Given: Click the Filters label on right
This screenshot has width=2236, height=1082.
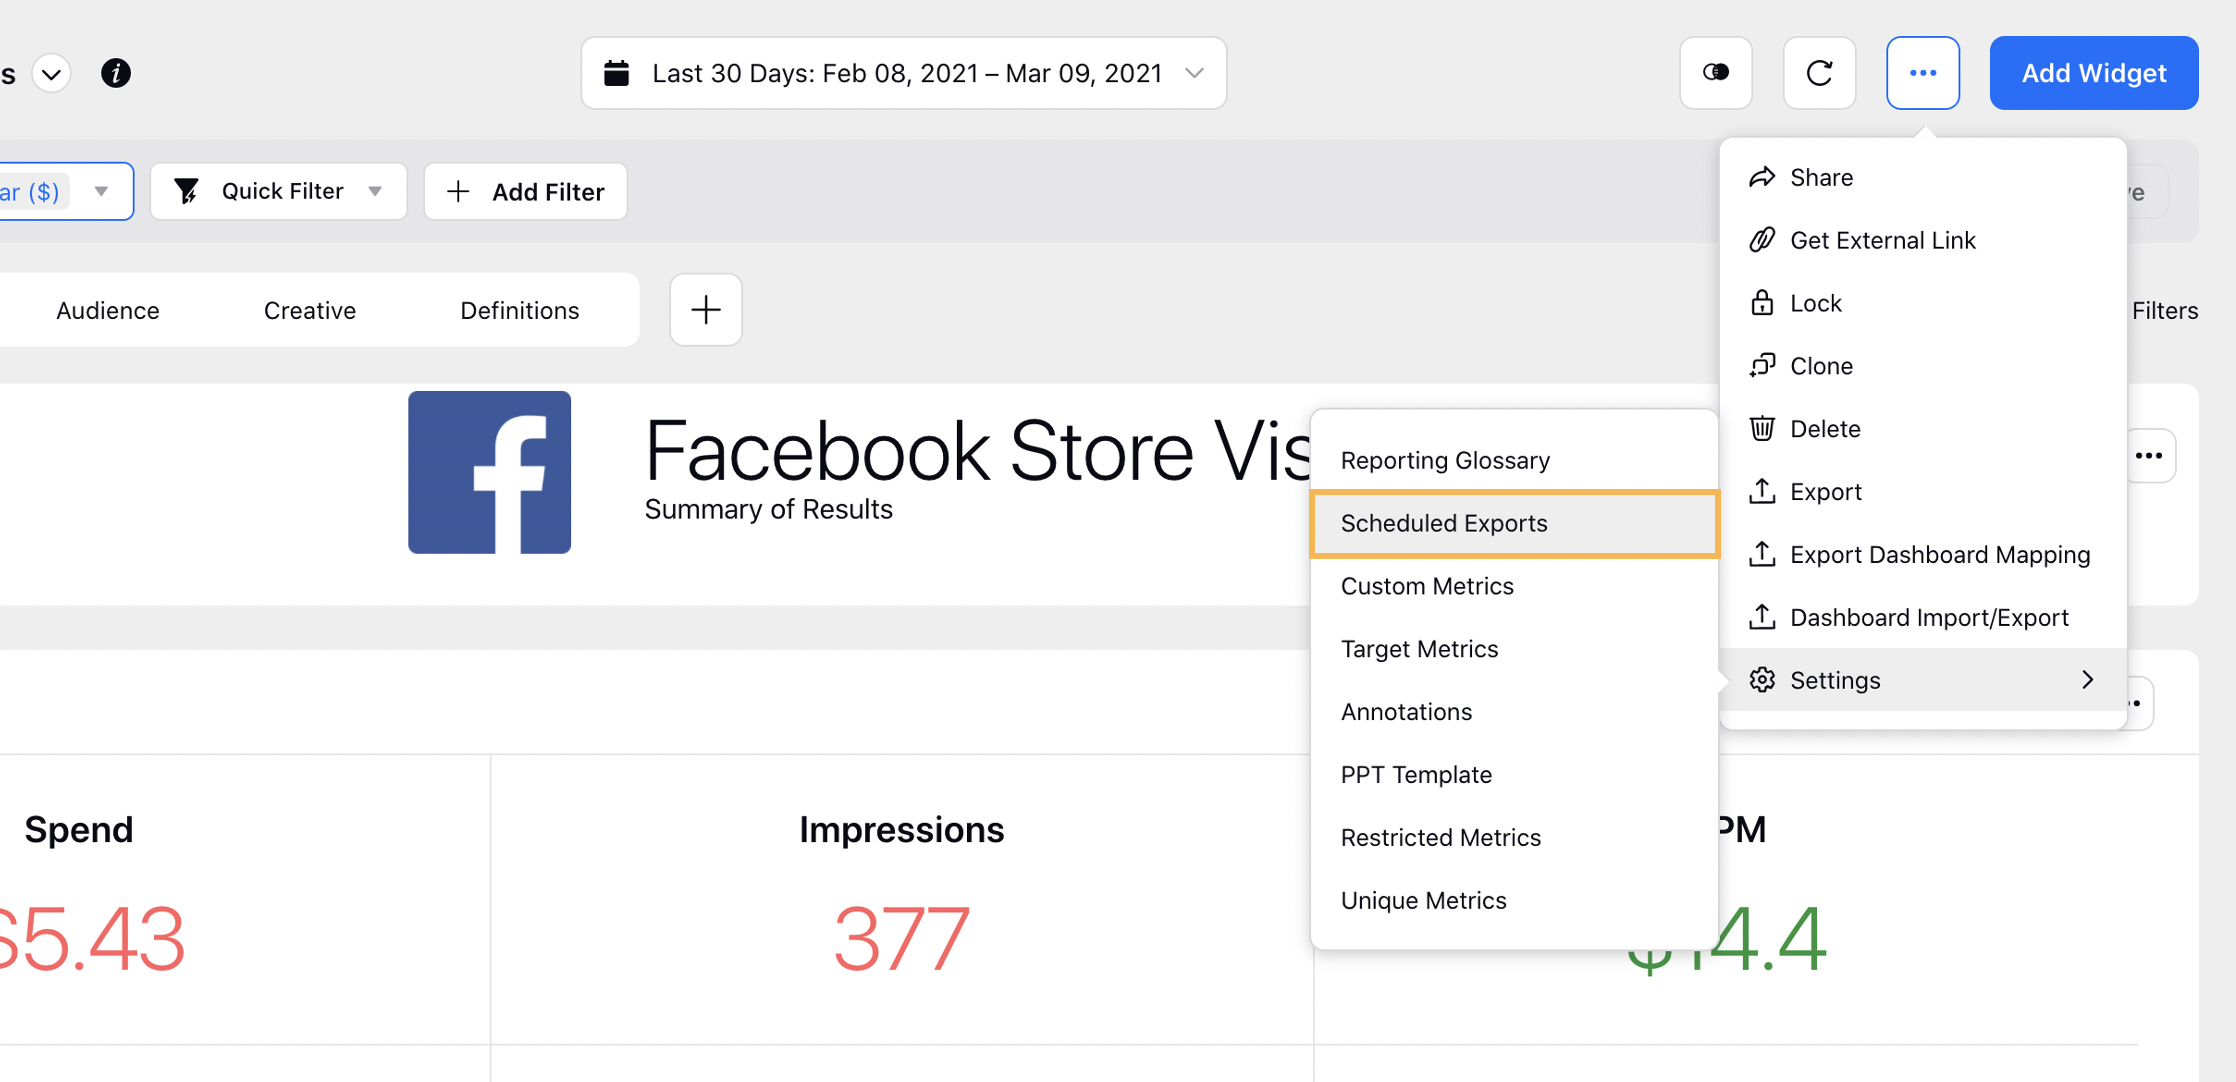Looking at the screenshot, I should tap(2165, 311).
